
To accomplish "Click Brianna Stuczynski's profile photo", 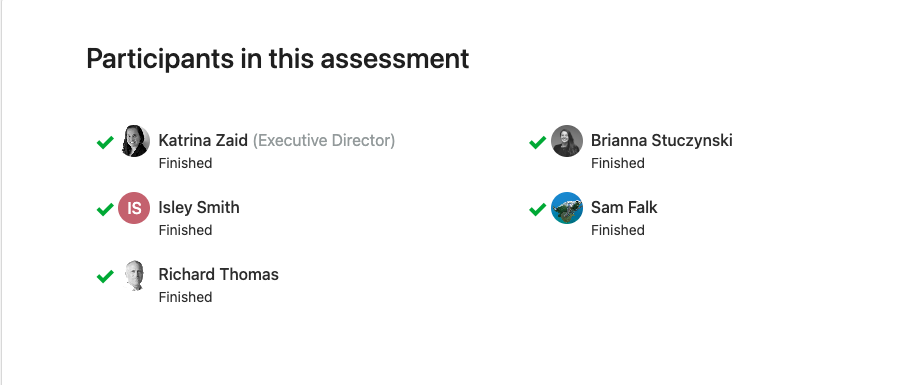I will point(567,141).
